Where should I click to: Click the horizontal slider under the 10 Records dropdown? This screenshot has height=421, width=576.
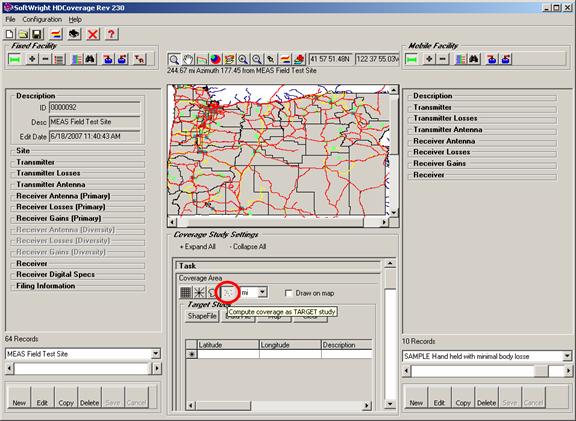(x=487, y=371)
